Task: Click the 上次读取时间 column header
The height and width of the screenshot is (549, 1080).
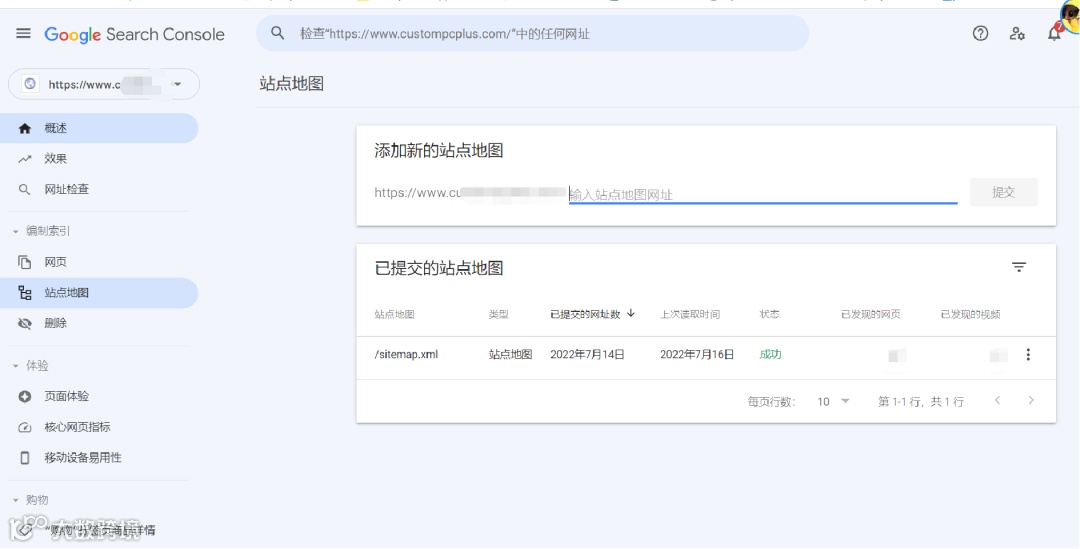Action: [x=690, y=314]
